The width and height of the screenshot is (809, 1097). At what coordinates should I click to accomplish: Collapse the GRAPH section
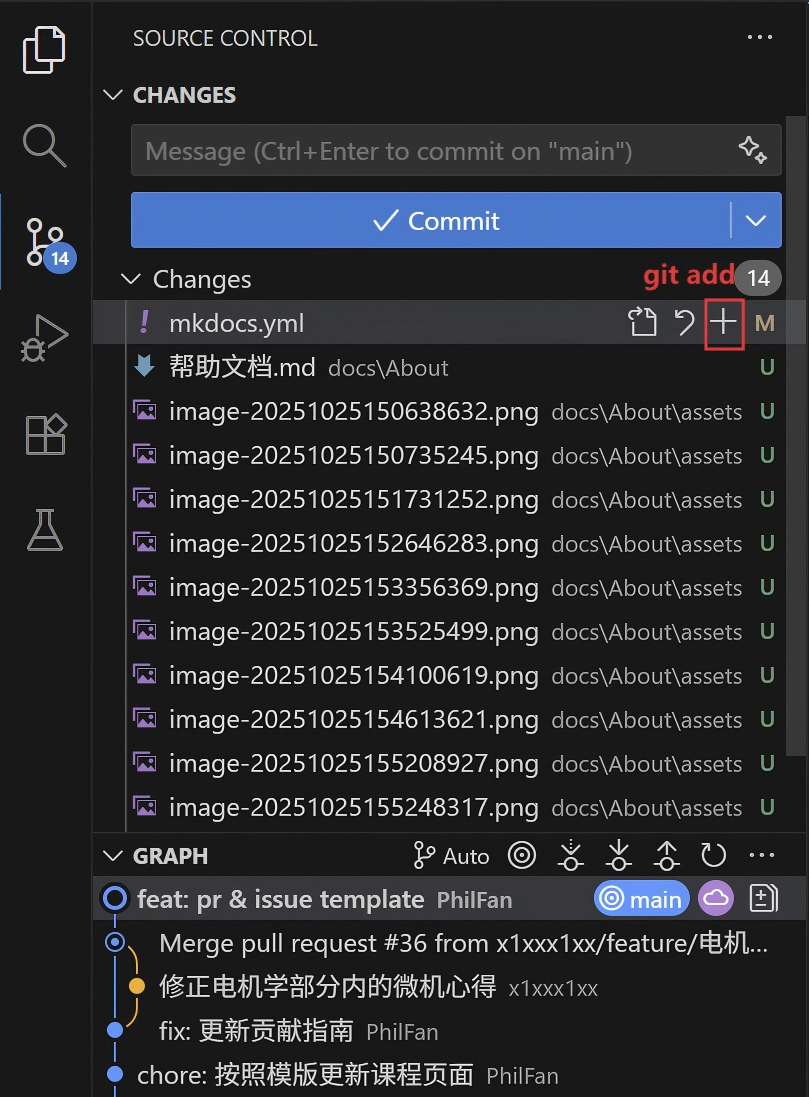point(112,855)
